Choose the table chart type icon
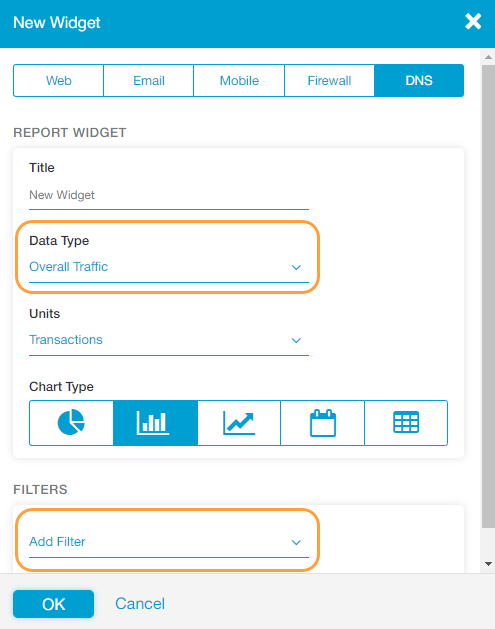The height and width of the screenshot is (629, 495). (x=406, y=422)
